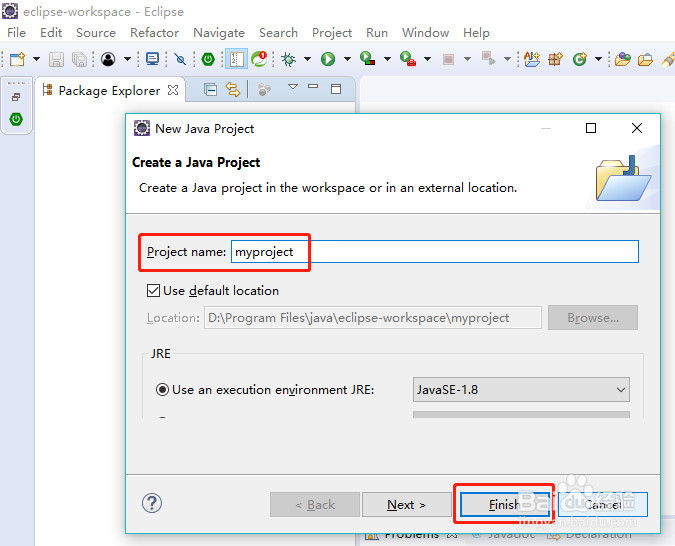675x546 pixels.
Task: Click the disabled Location path field
Action: pyautogui.click(x=373, y=318)
